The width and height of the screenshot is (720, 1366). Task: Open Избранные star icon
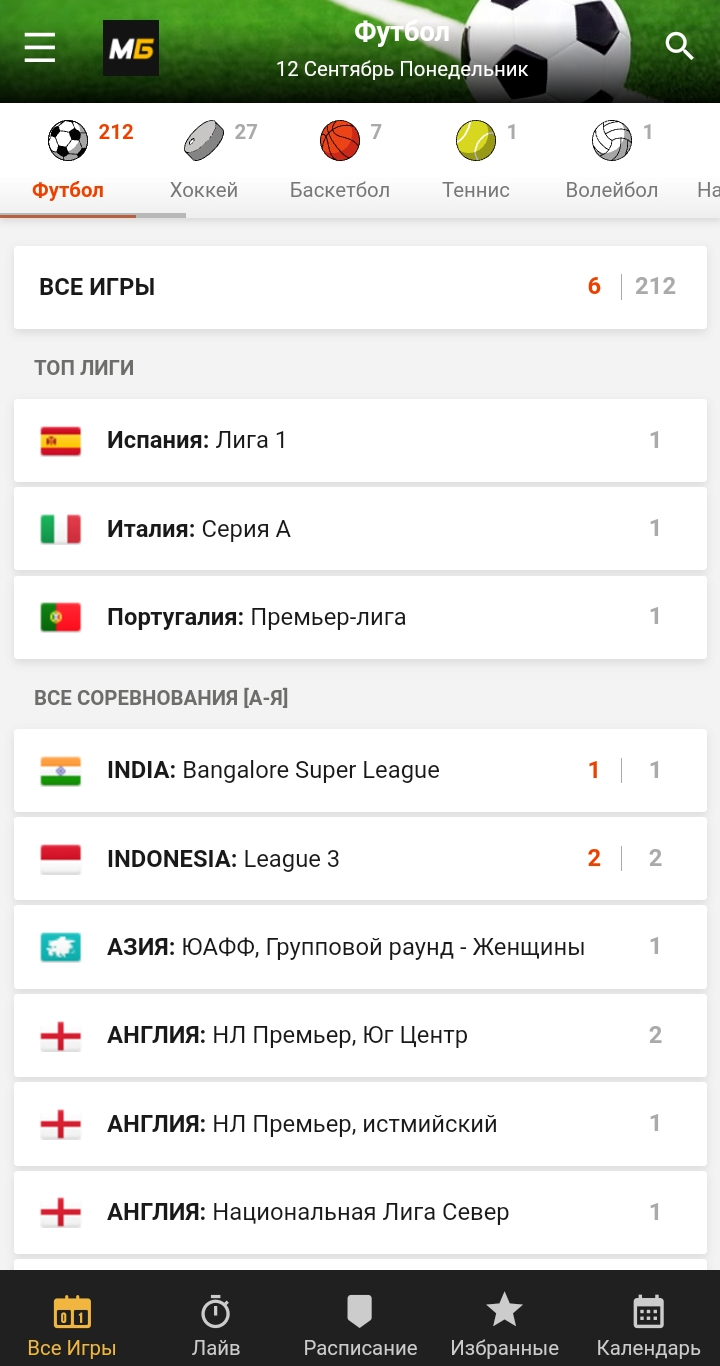[x=504, y=1310]
